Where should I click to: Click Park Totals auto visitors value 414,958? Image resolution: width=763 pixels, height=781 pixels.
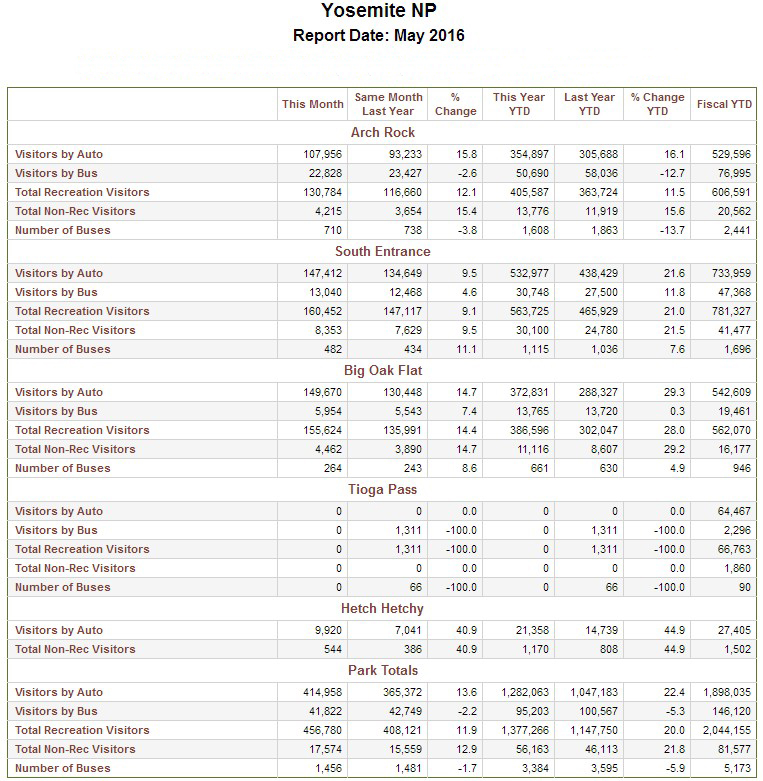[x=322, y=692]
